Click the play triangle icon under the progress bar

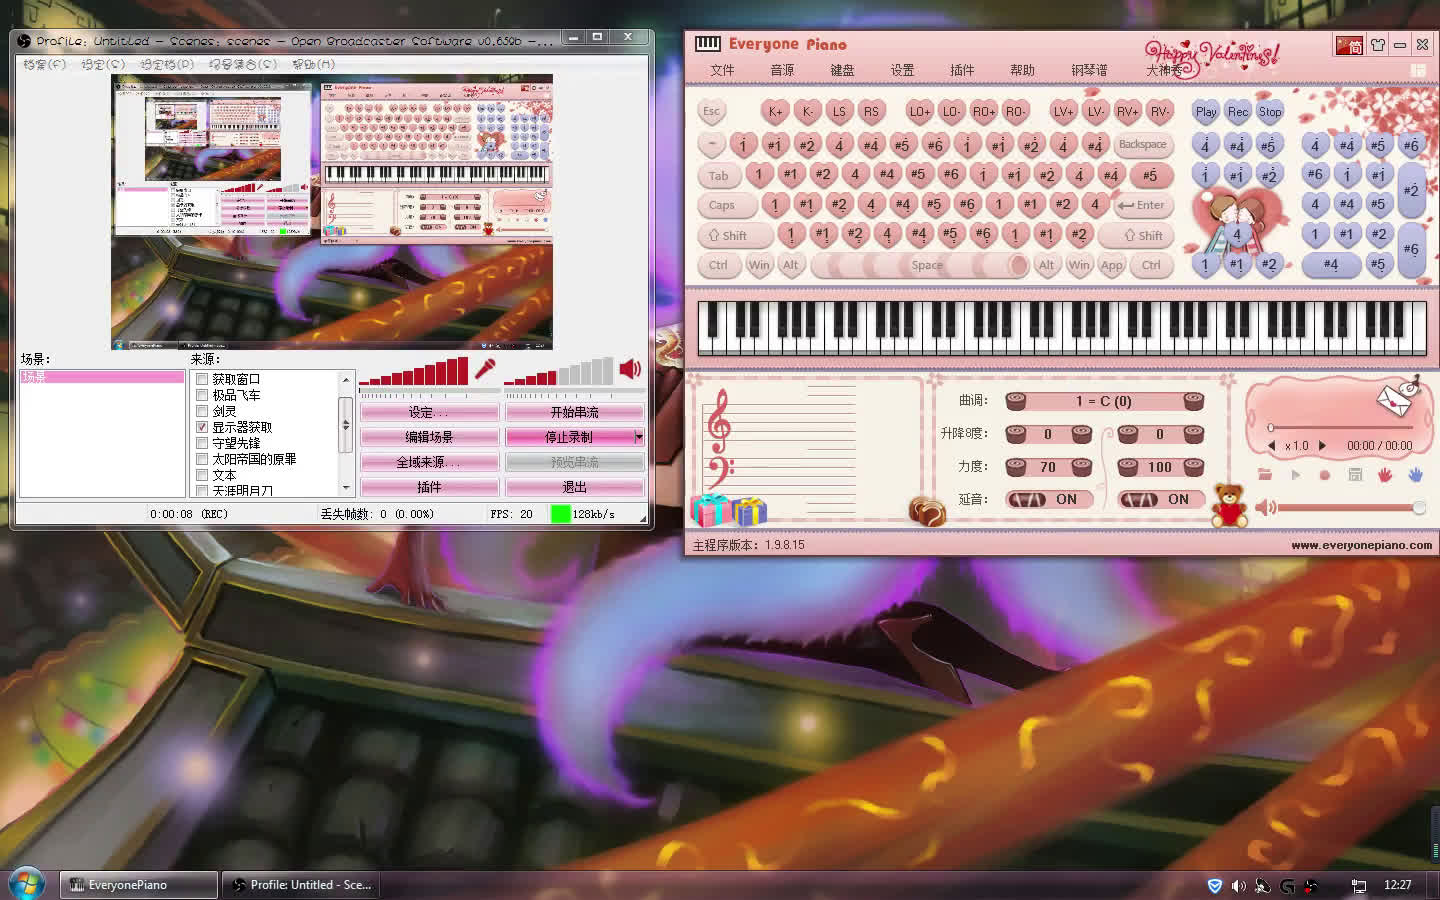click(x=1295, y=475)
